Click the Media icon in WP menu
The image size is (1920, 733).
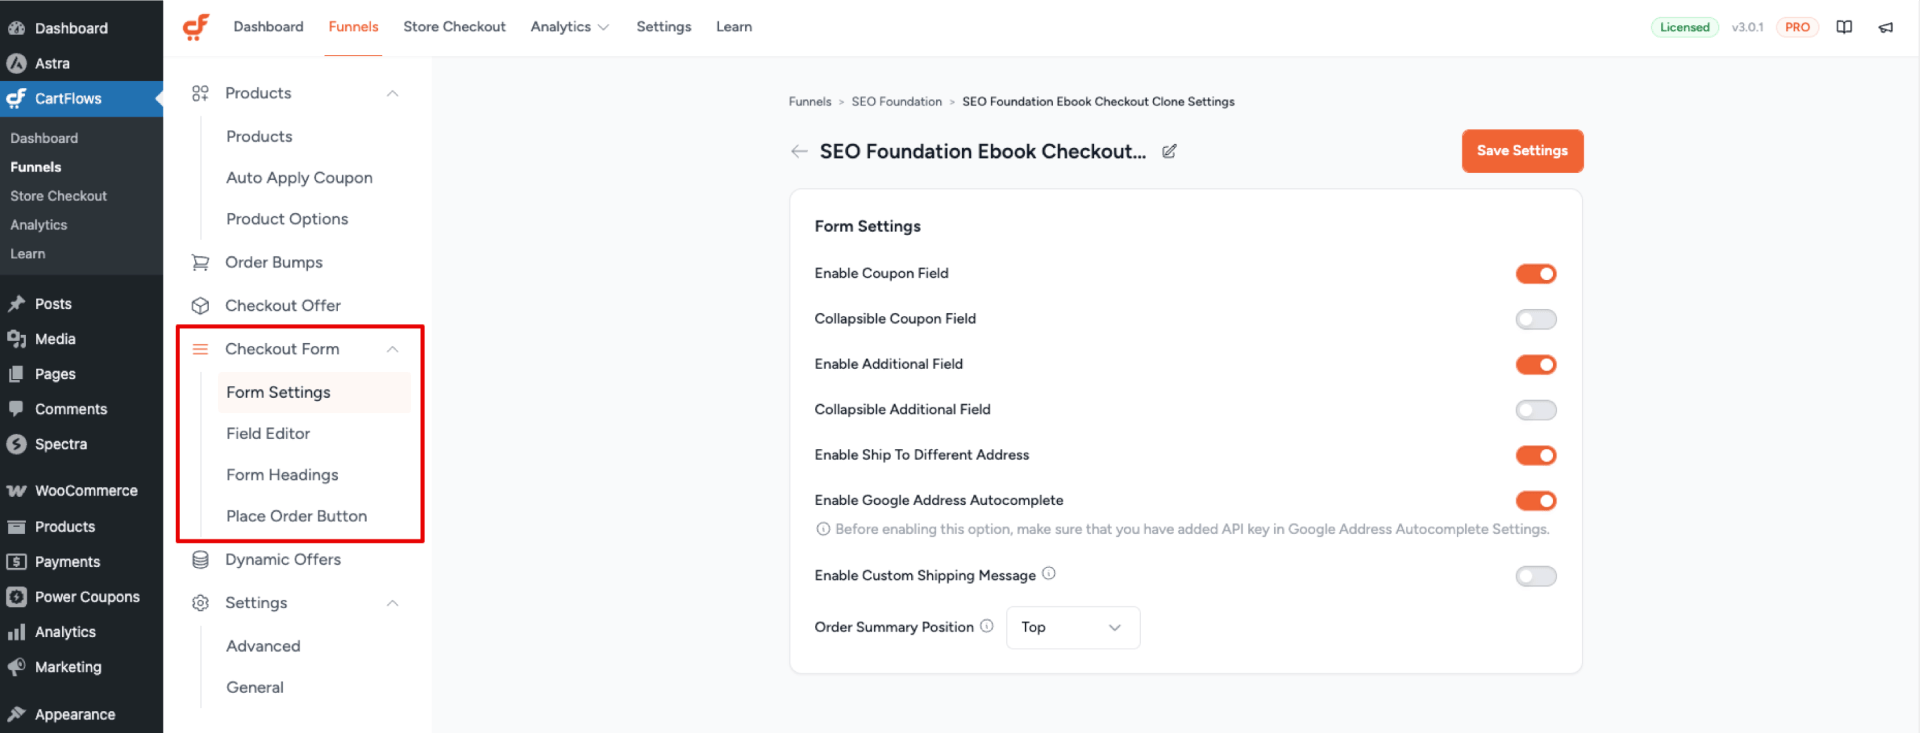point(17,339)
